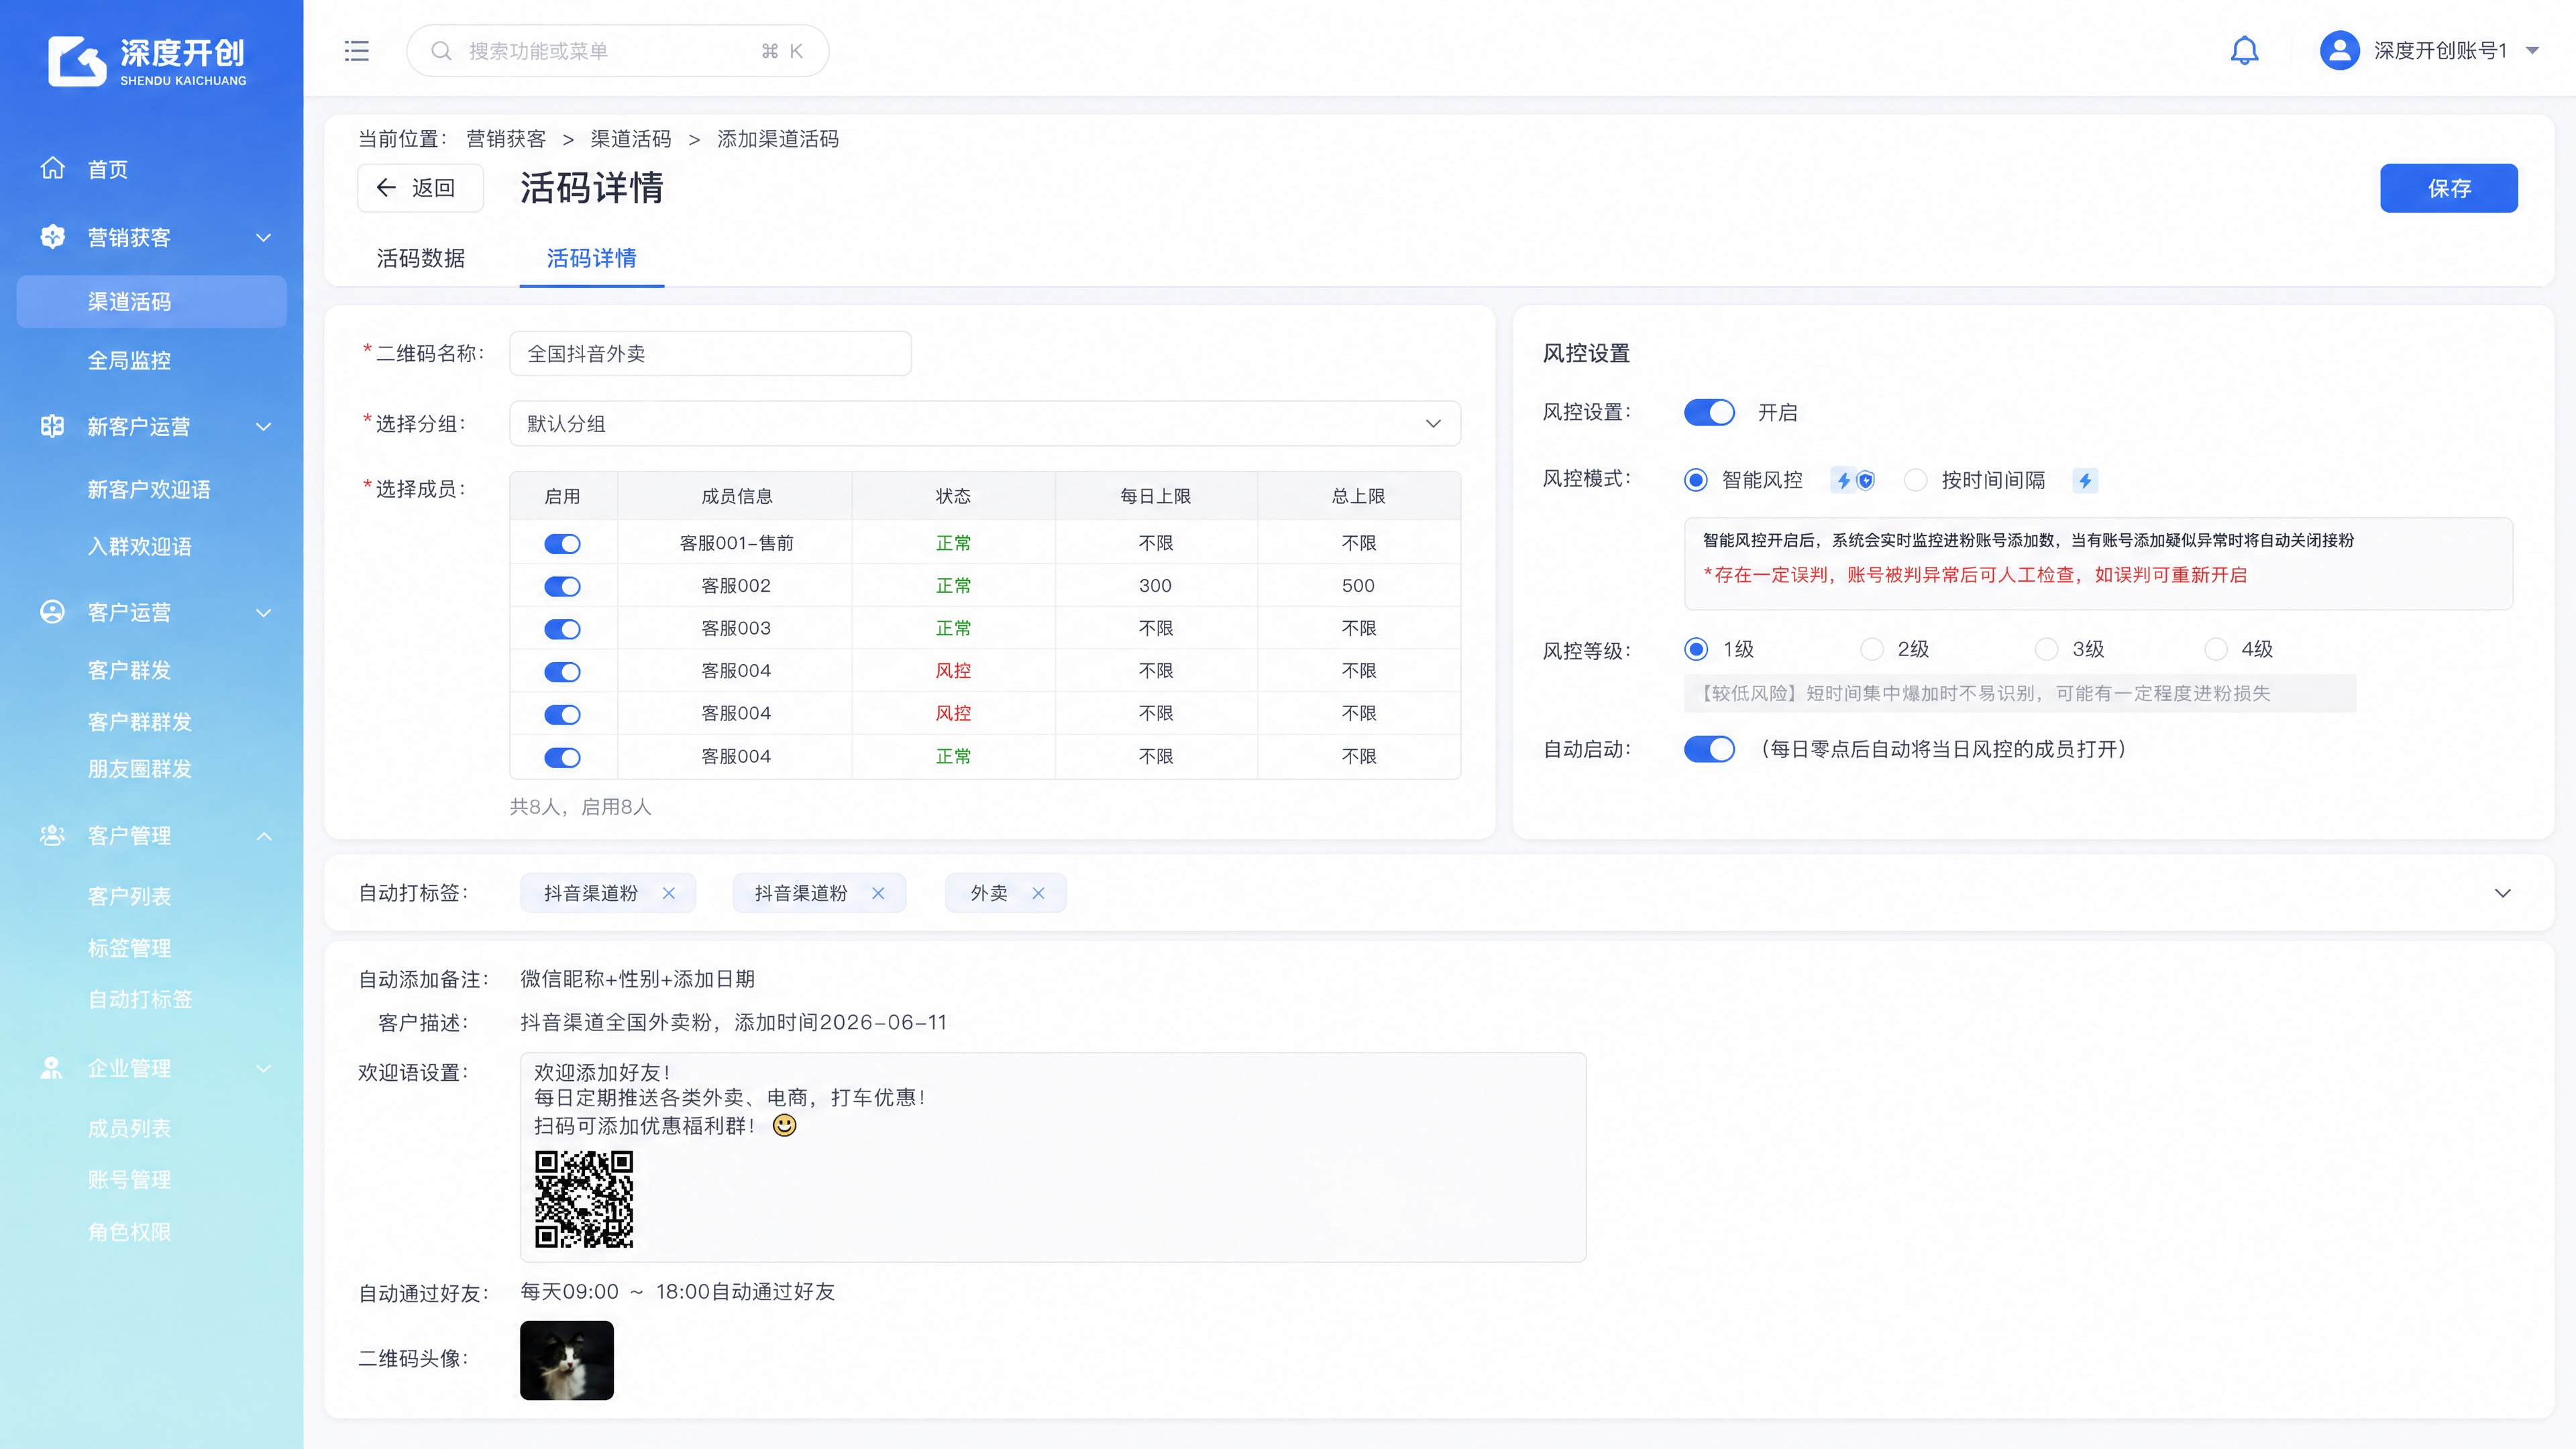Turn off the 风控设置 switch
This screenshot has width=2576, height=1449.
tap(1709, 412)
